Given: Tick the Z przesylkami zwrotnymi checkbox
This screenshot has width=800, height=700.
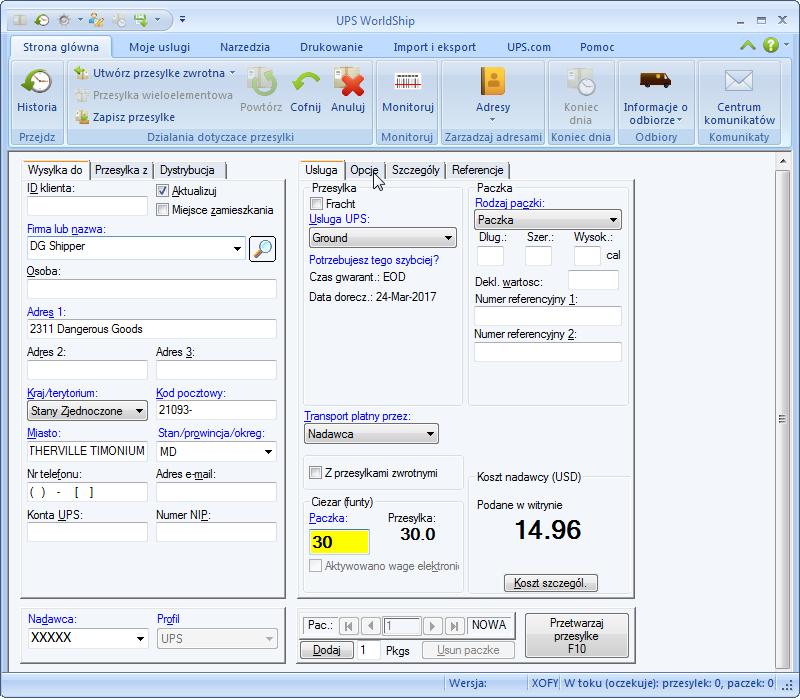Looking at the screenshot, I should coord(315,472).
